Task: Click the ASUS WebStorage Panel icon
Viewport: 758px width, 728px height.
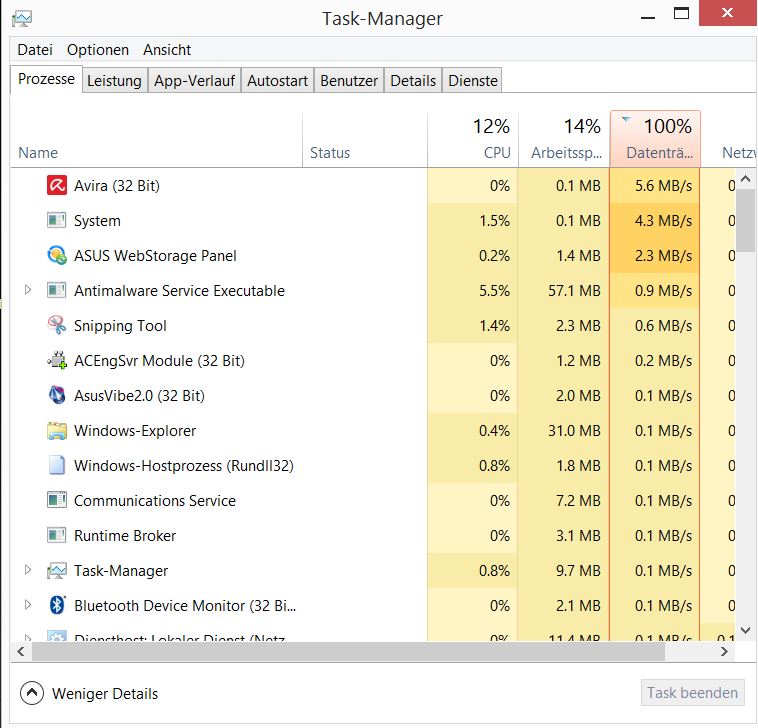Action: pyautogui.click(x=57, y=255)
